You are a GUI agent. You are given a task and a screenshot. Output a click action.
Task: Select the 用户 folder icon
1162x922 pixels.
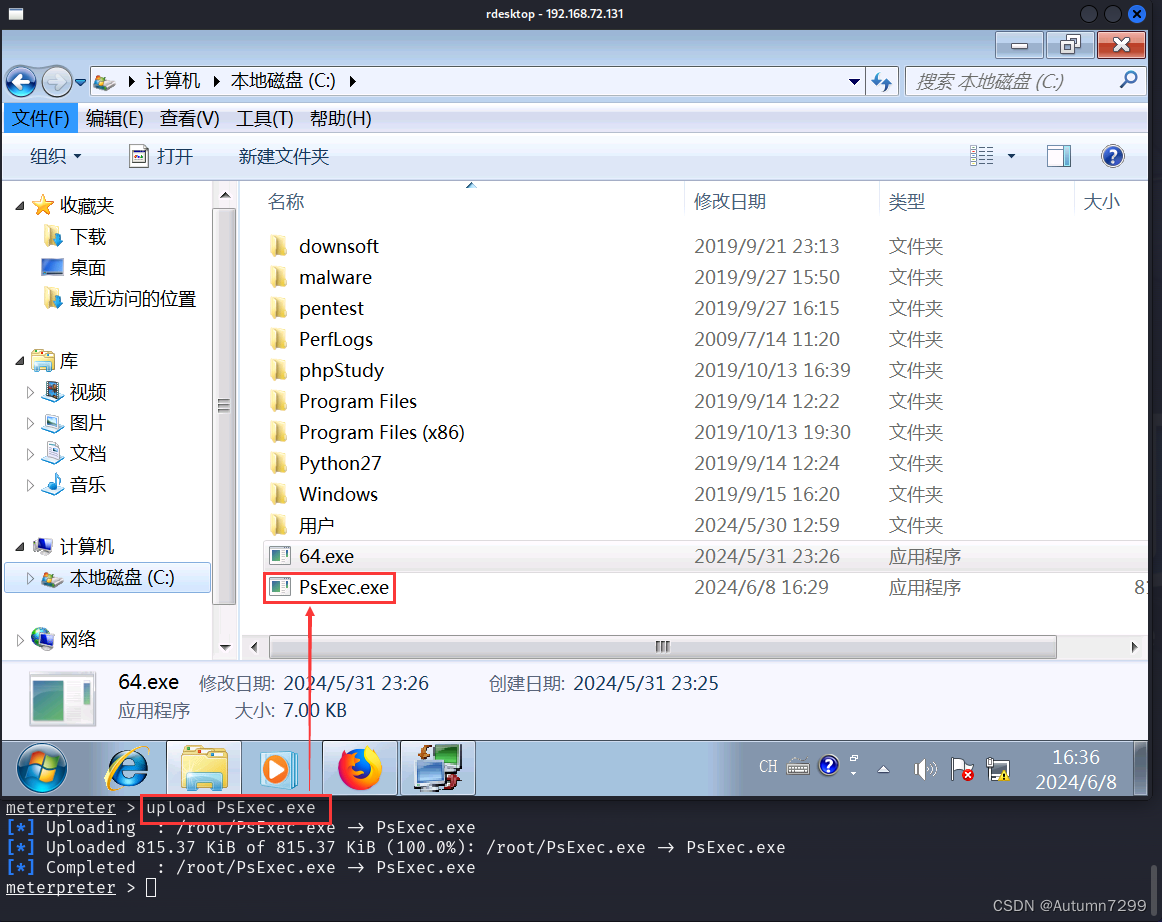[x=279, y=525]
